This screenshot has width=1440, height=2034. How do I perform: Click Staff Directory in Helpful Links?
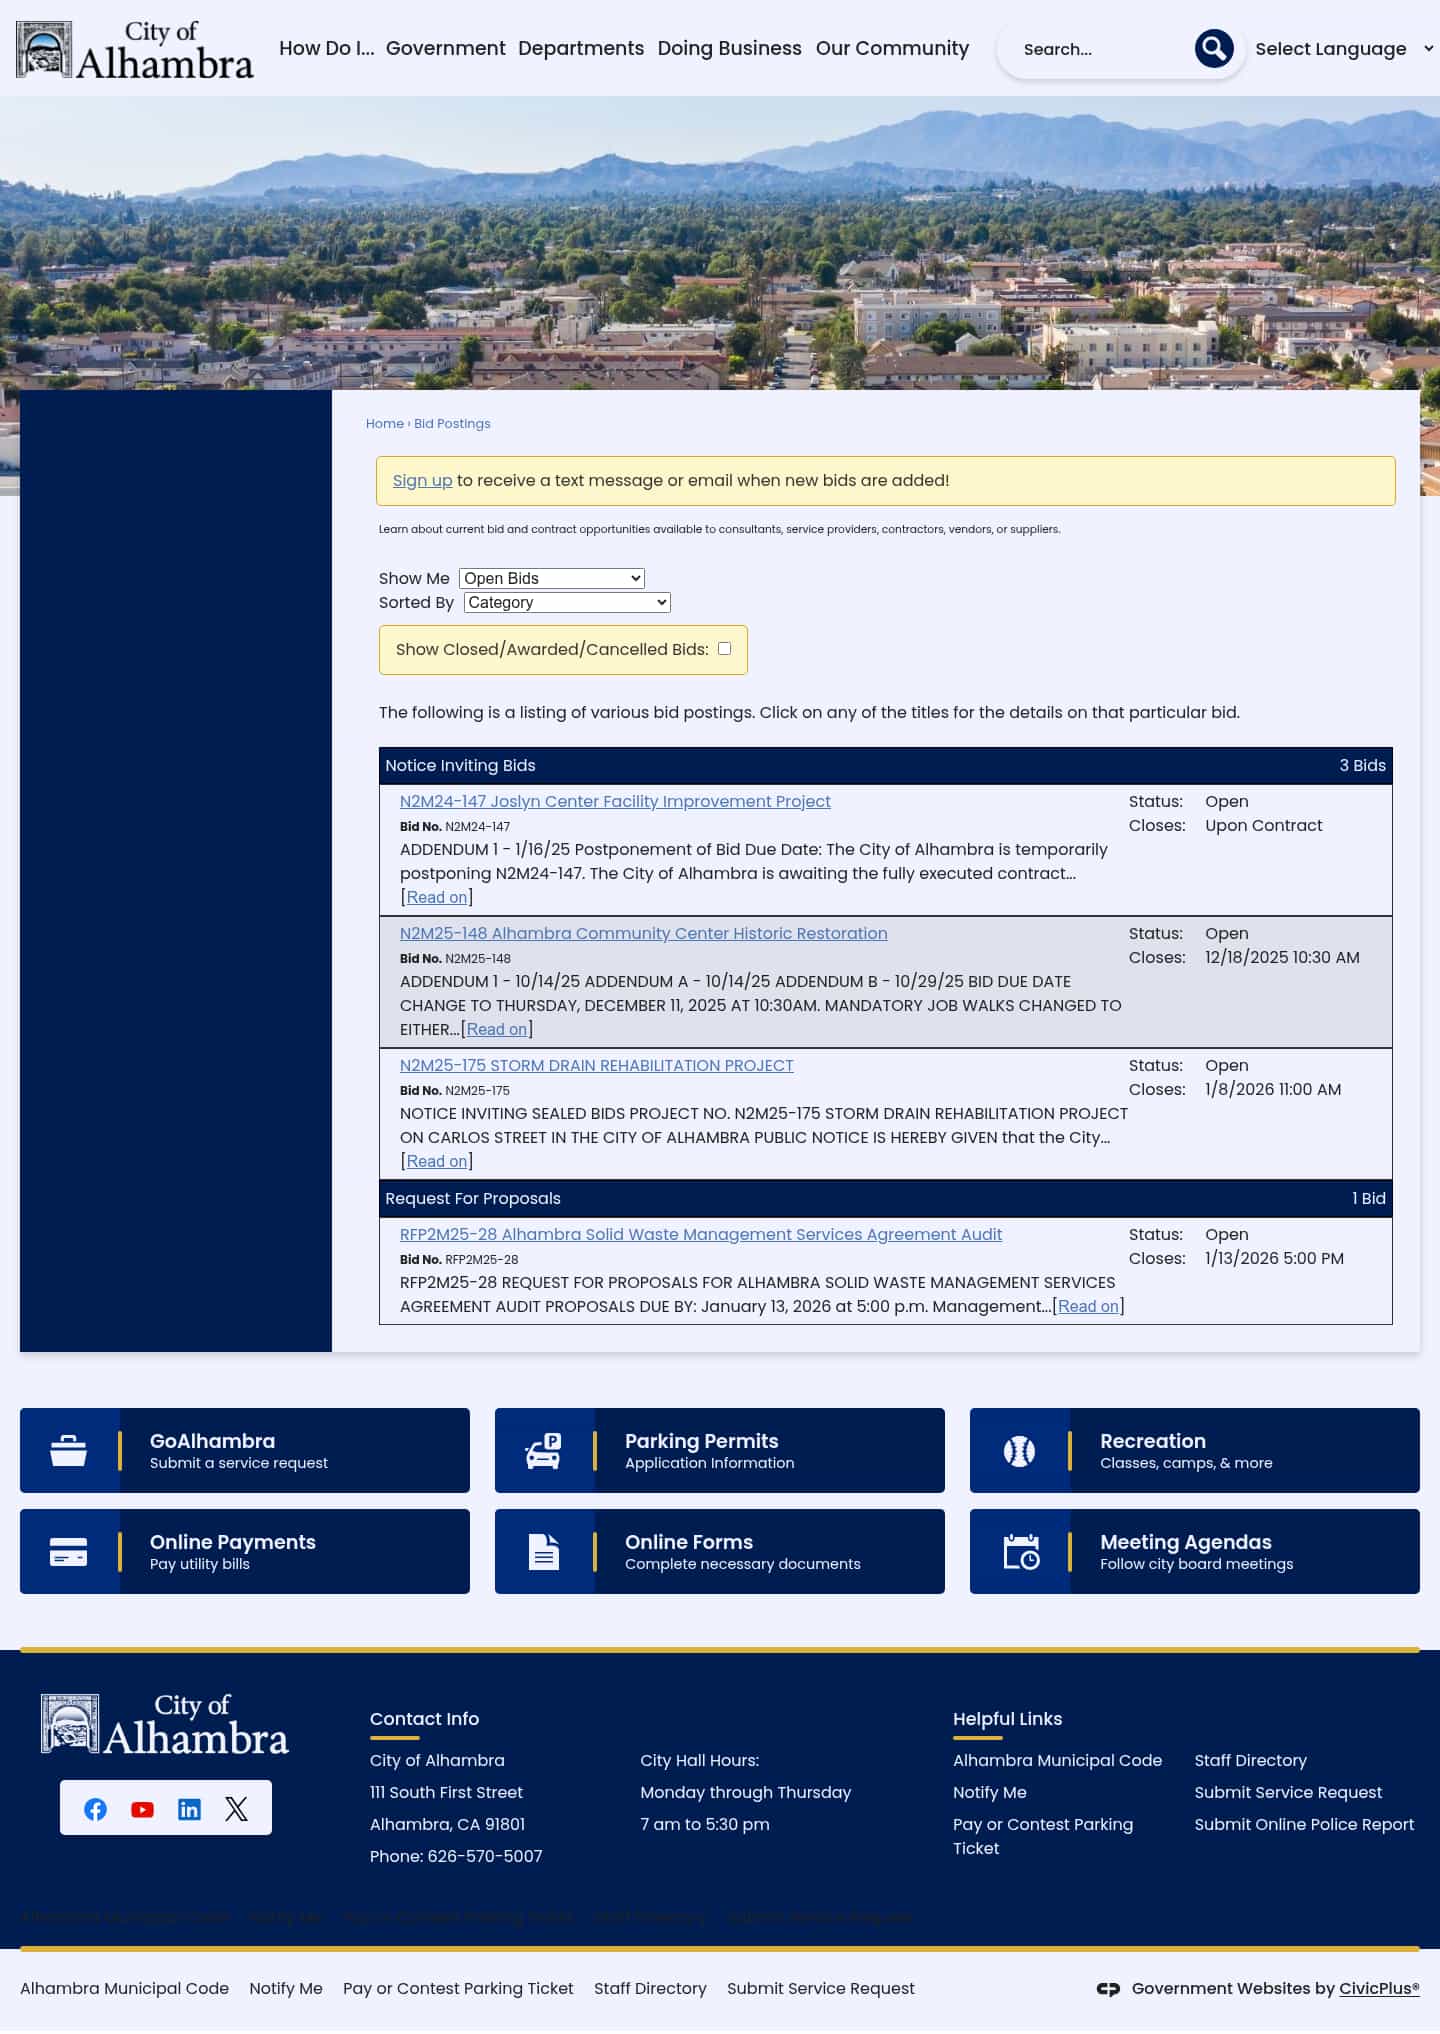coord(1250,1760)
